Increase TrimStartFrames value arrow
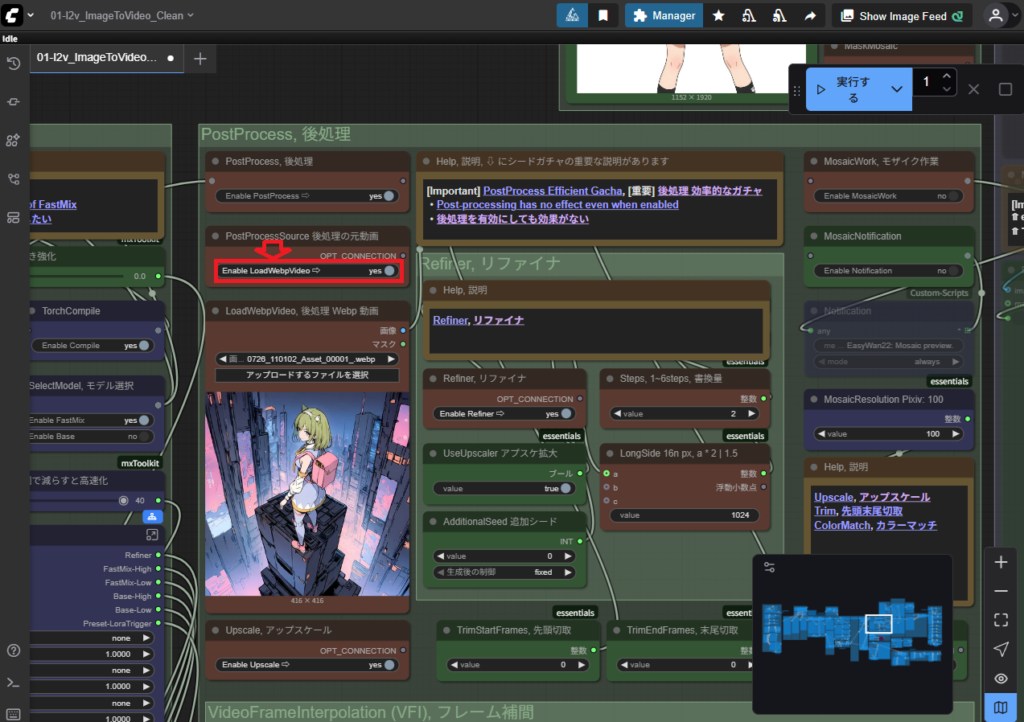 coord(581,665)
